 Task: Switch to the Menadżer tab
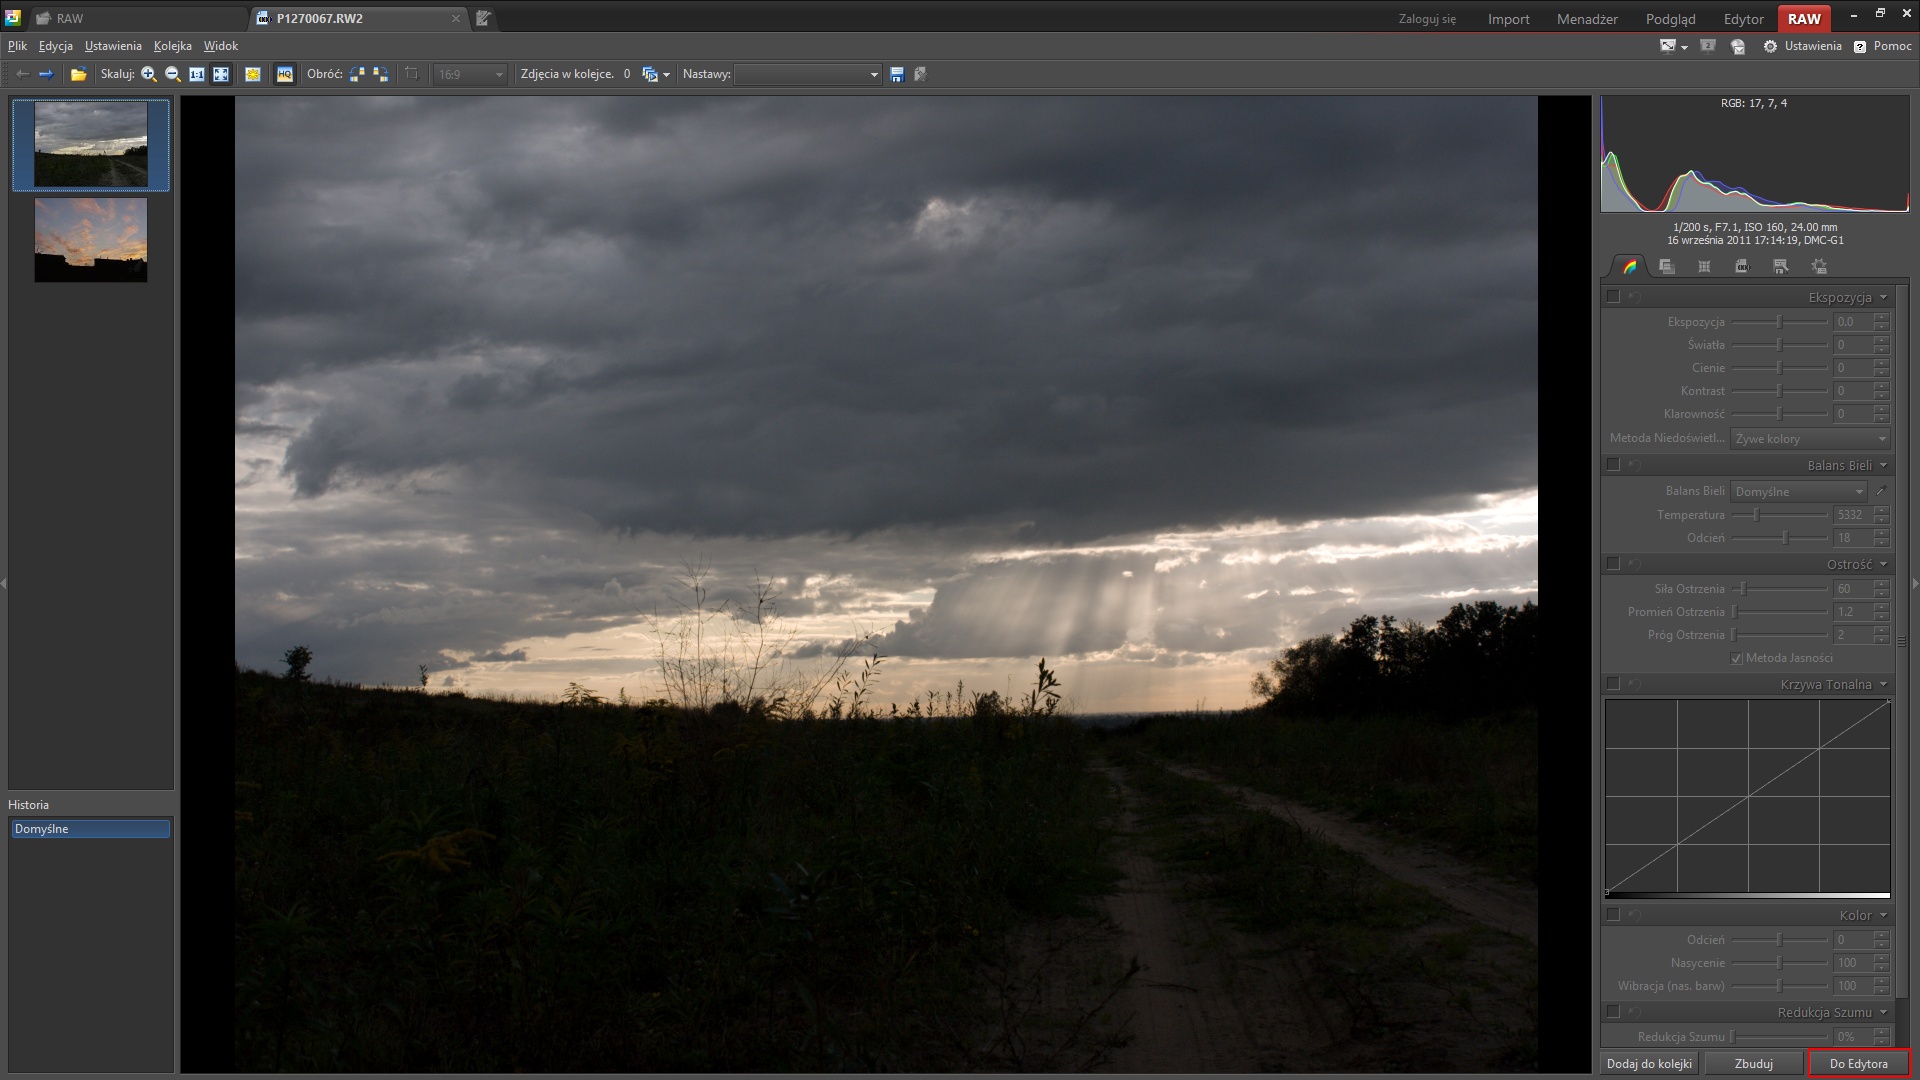pos(1587,19)
